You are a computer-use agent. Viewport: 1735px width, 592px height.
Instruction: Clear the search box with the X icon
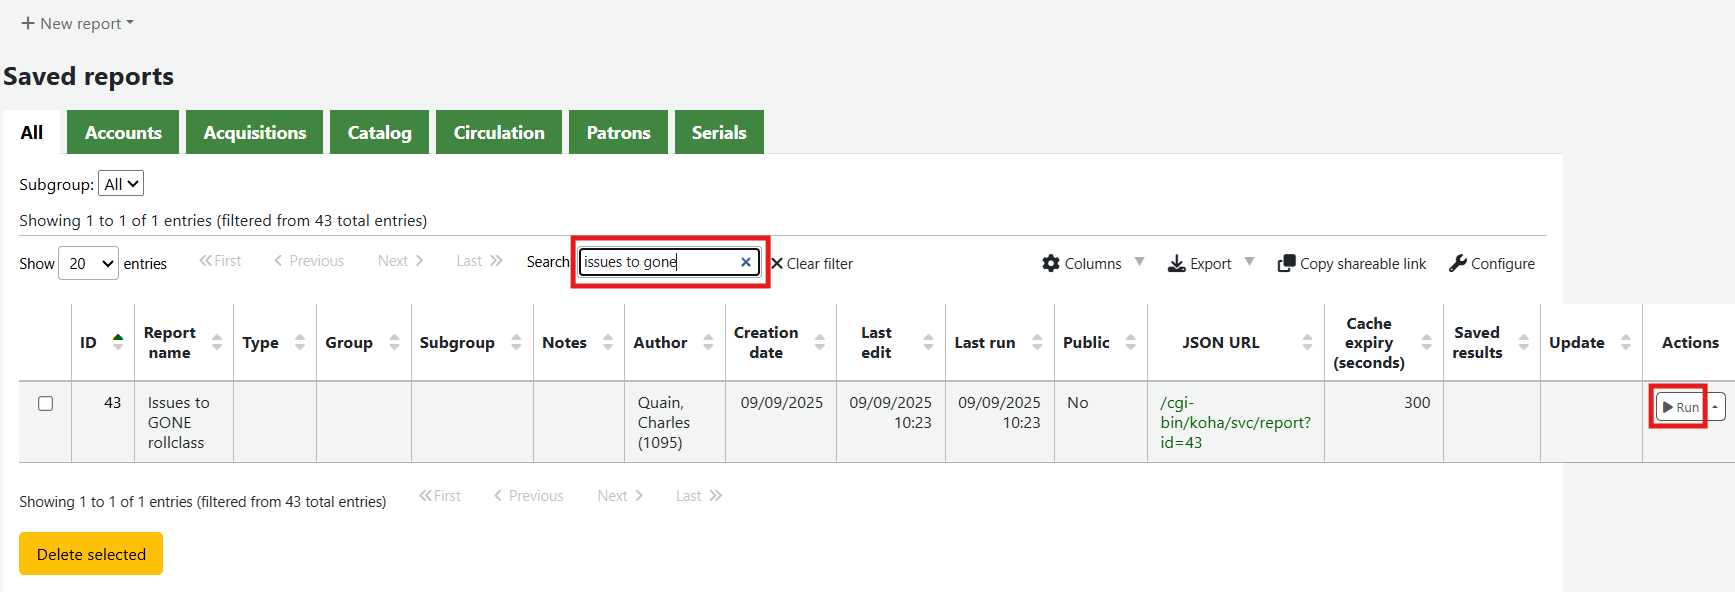click(x=745, y=262)
